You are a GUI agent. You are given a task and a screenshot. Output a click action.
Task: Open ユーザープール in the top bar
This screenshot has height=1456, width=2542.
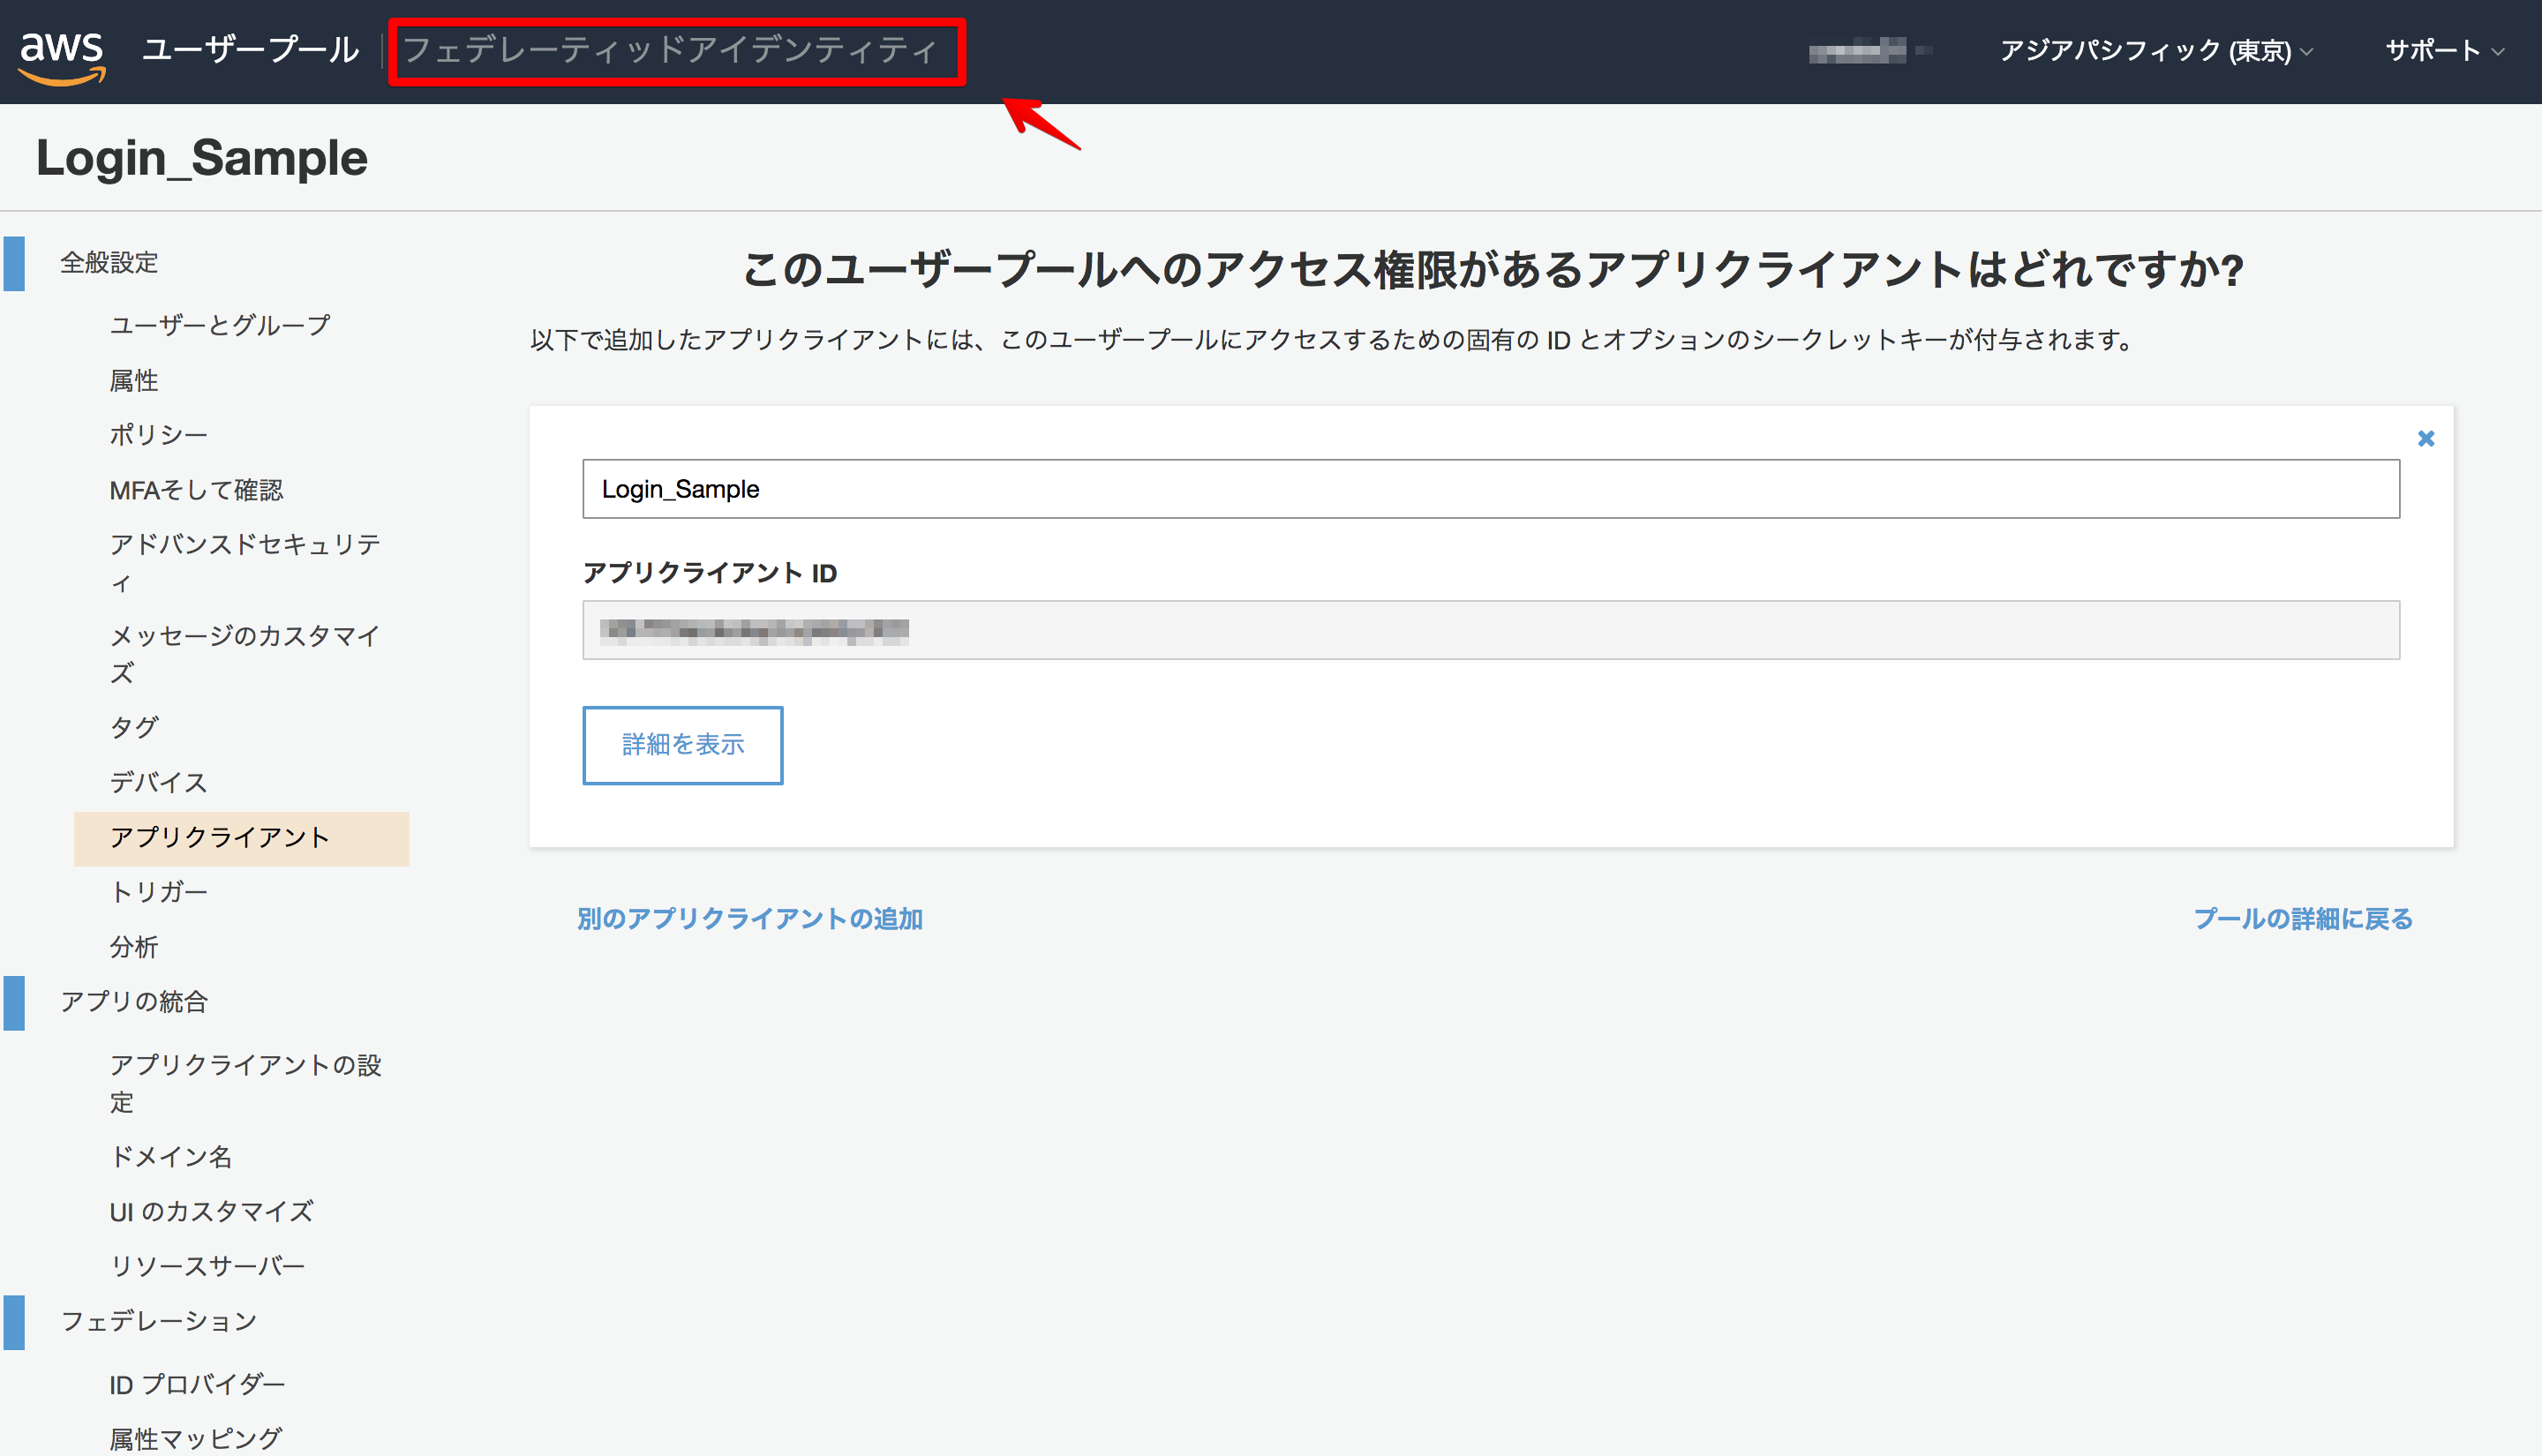[x=250, y=50]
